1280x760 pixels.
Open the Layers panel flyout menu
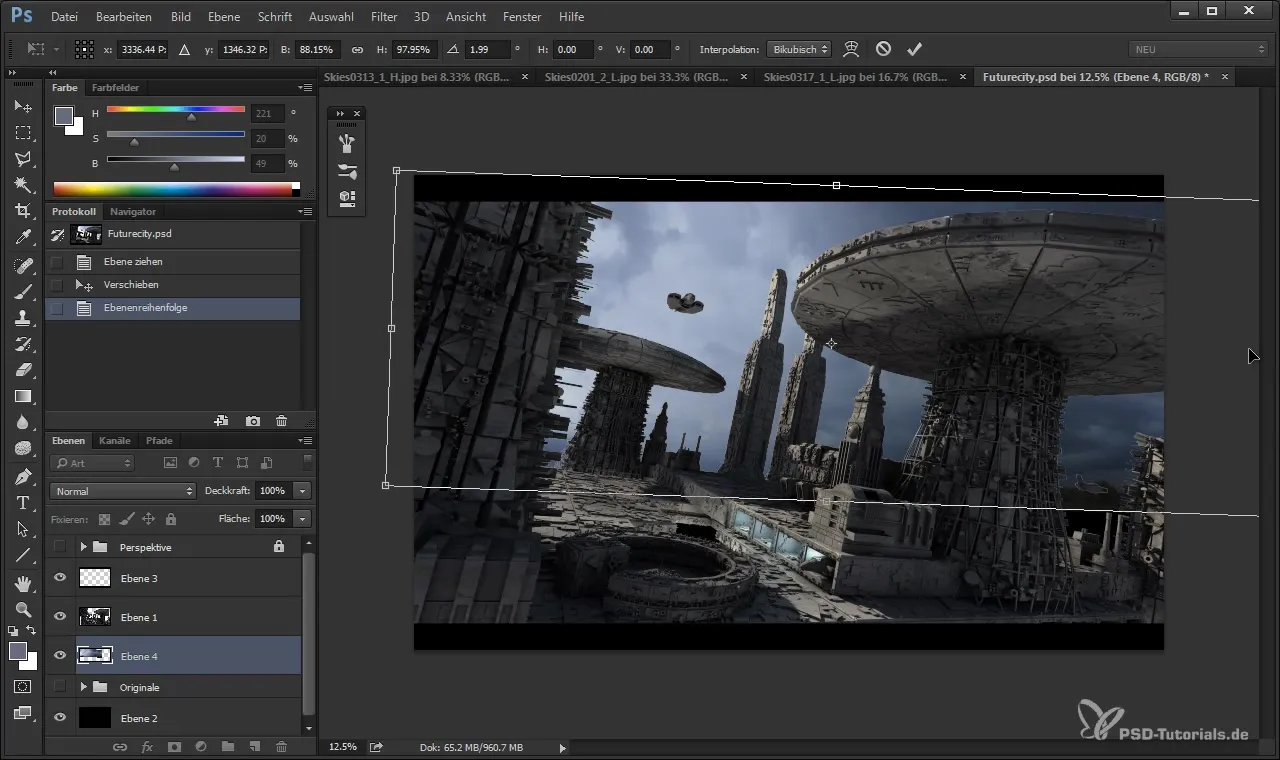pos(305,441)
